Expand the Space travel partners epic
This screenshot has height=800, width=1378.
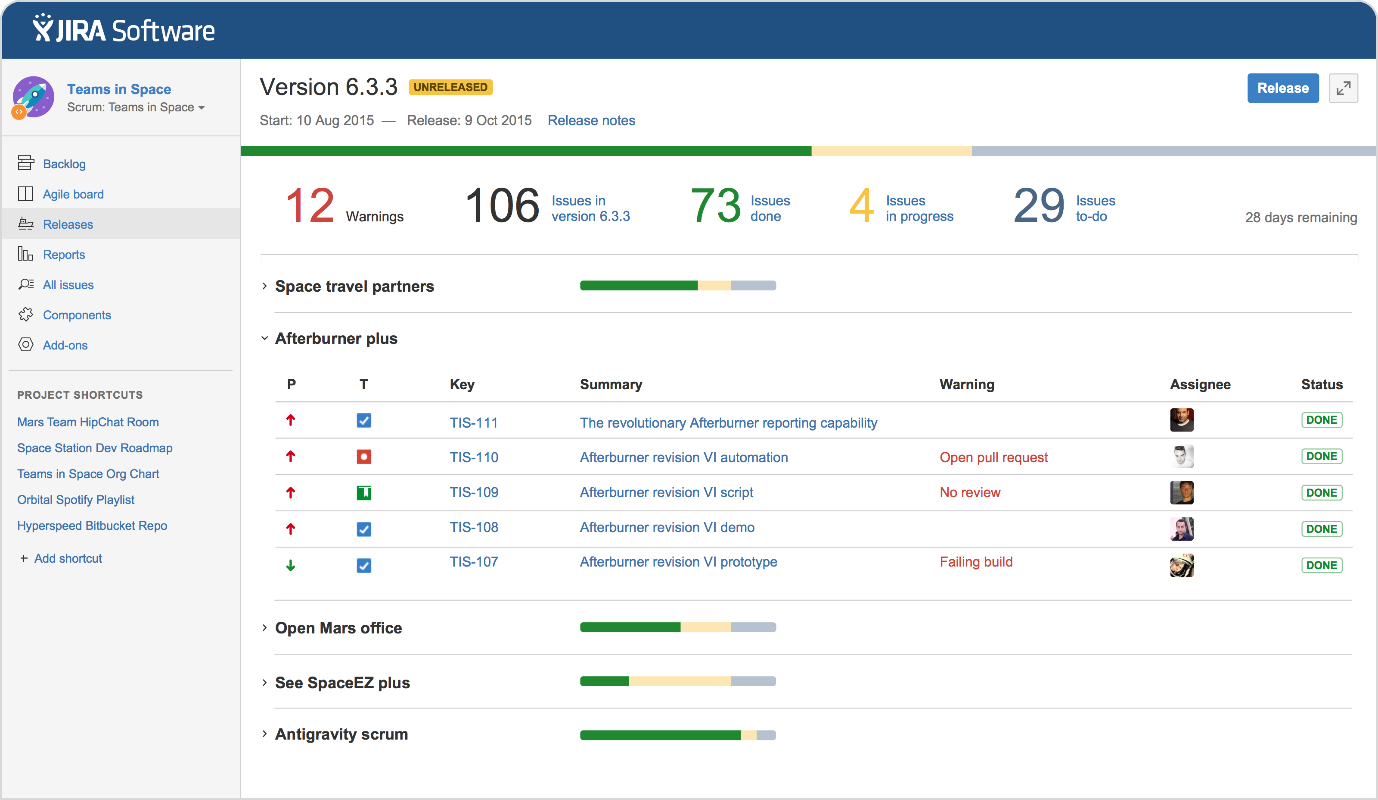[265, 286]
